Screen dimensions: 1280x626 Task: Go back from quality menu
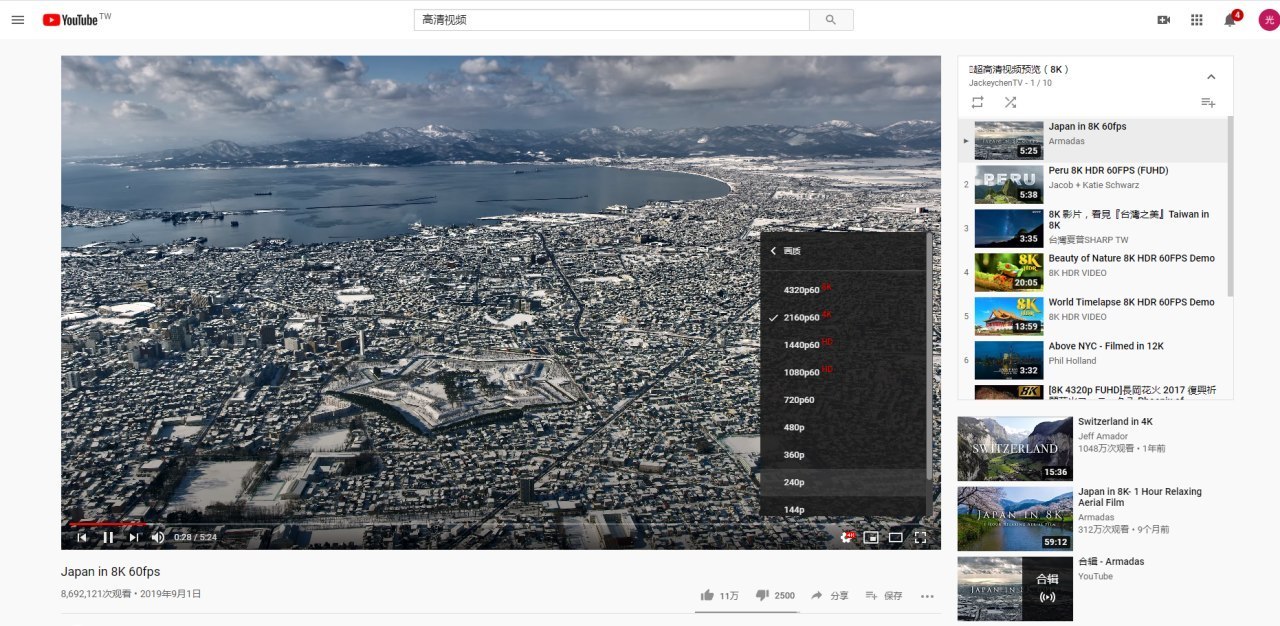point(773,251)
